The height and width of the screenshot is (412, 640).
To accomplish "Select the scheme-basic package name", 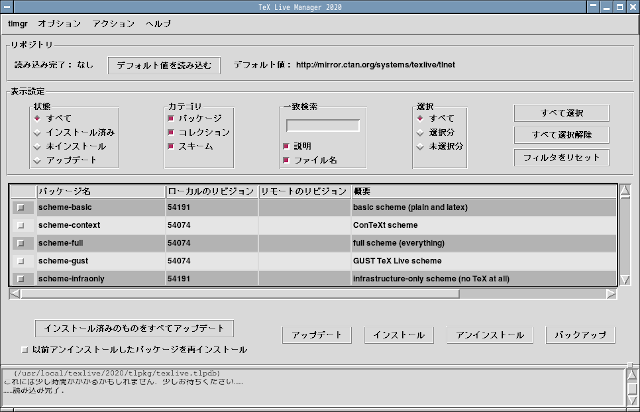I will tap(65, 207).
